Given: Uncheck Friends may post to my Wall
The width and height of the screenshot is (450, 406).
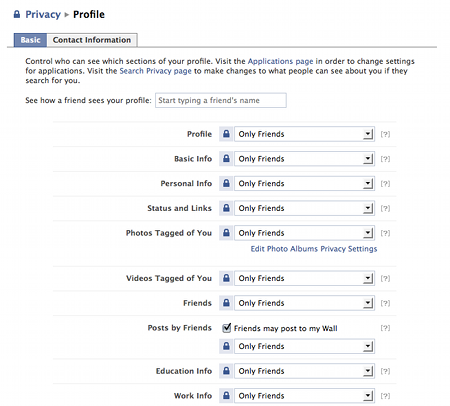Looking at the screenshot, I should click(x=227, y=328).
